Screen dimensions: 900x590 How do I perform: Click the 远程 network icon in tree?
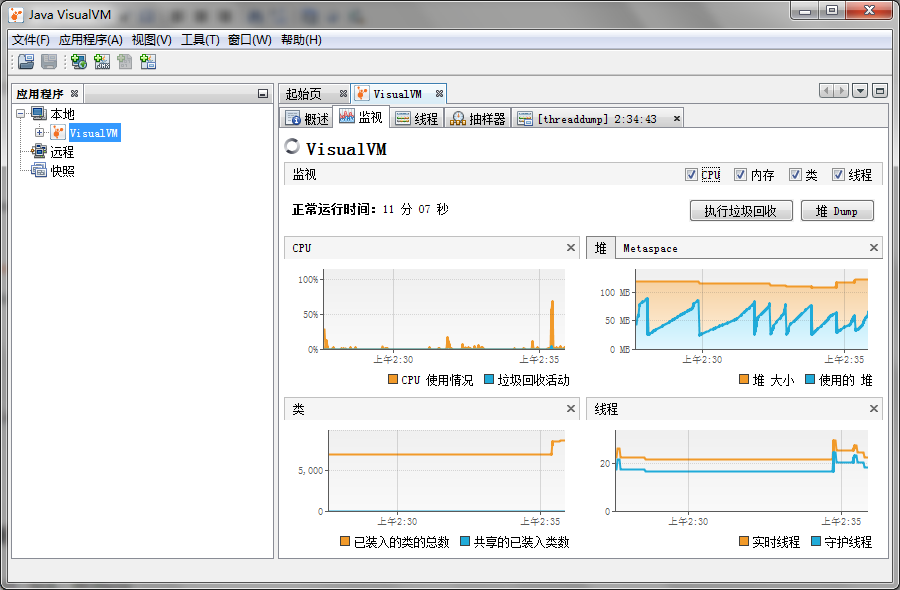pyautogui.click(x=39, y=152)
